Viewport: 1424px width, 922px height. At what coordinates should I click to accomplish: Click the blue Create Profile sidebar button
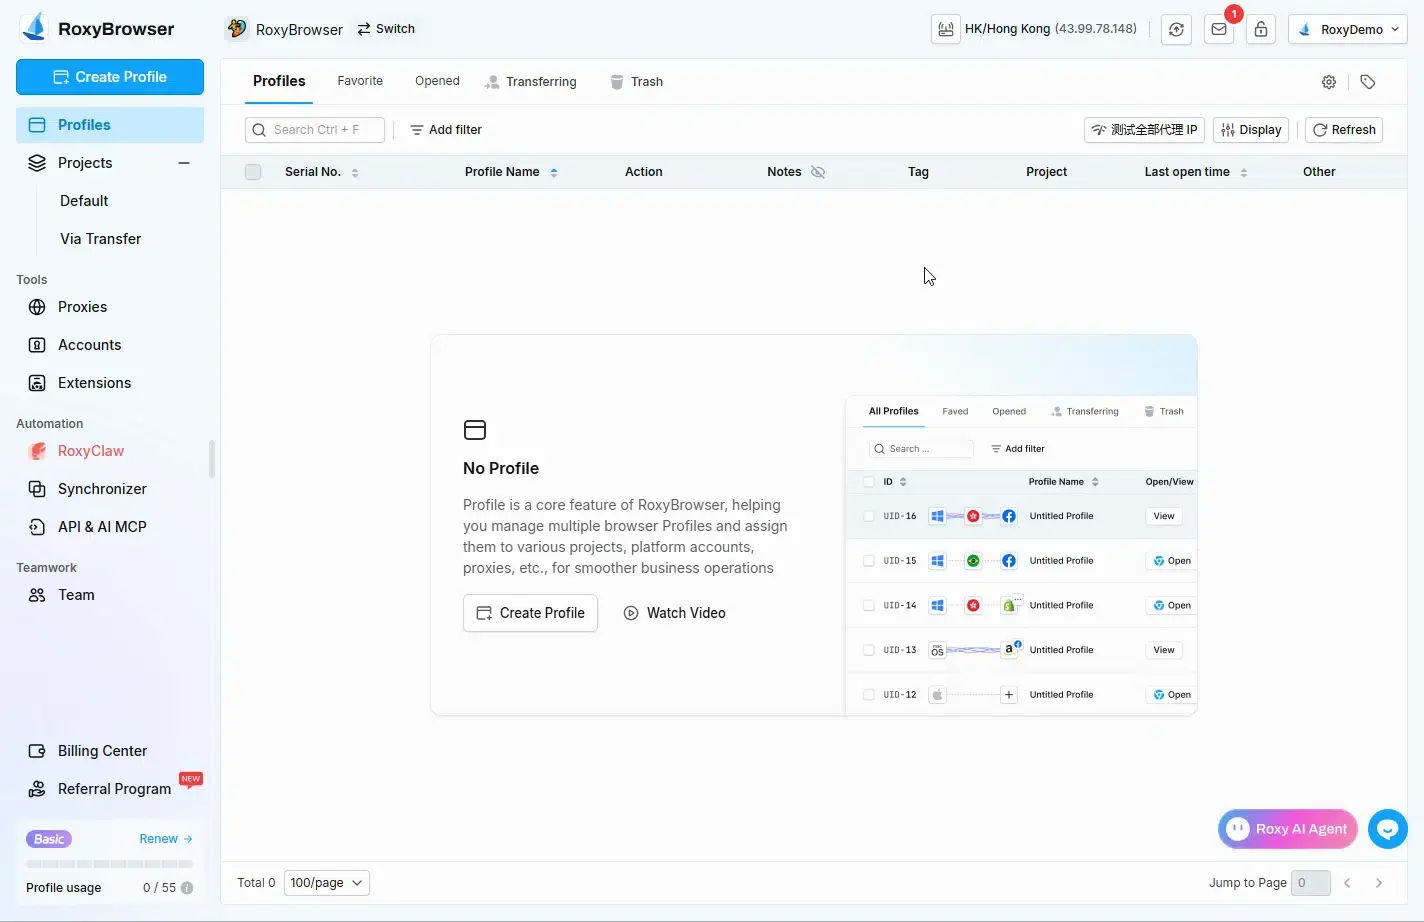click(110, 77)
